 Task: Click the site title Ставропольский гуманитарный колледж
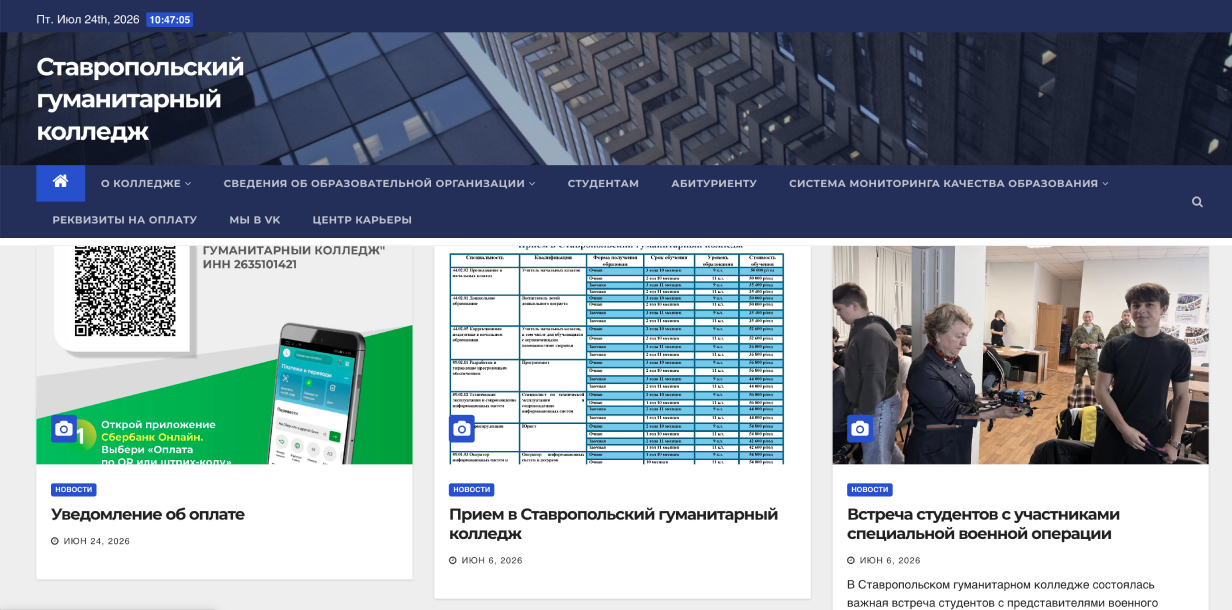(x=140, y=99)
